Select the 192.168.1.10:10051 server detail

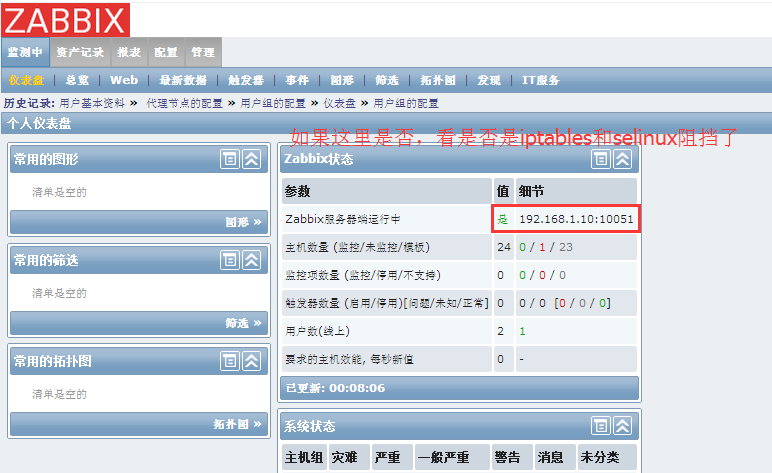tap(576, 219)
